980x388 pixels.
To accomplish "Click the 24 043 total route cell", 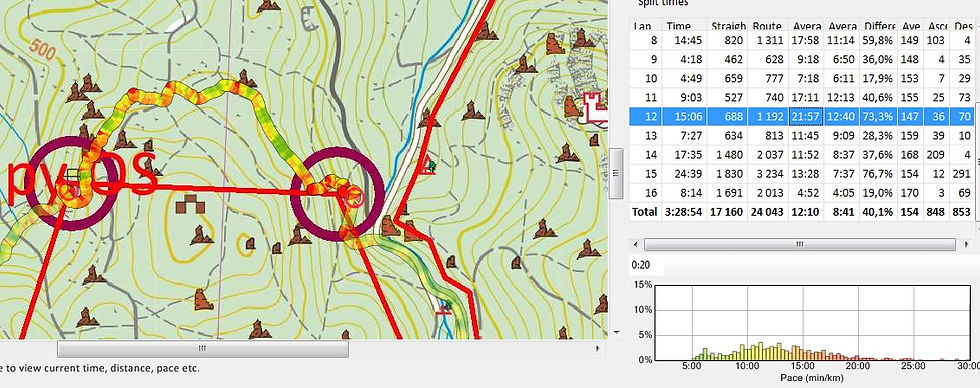I will 767,212.
